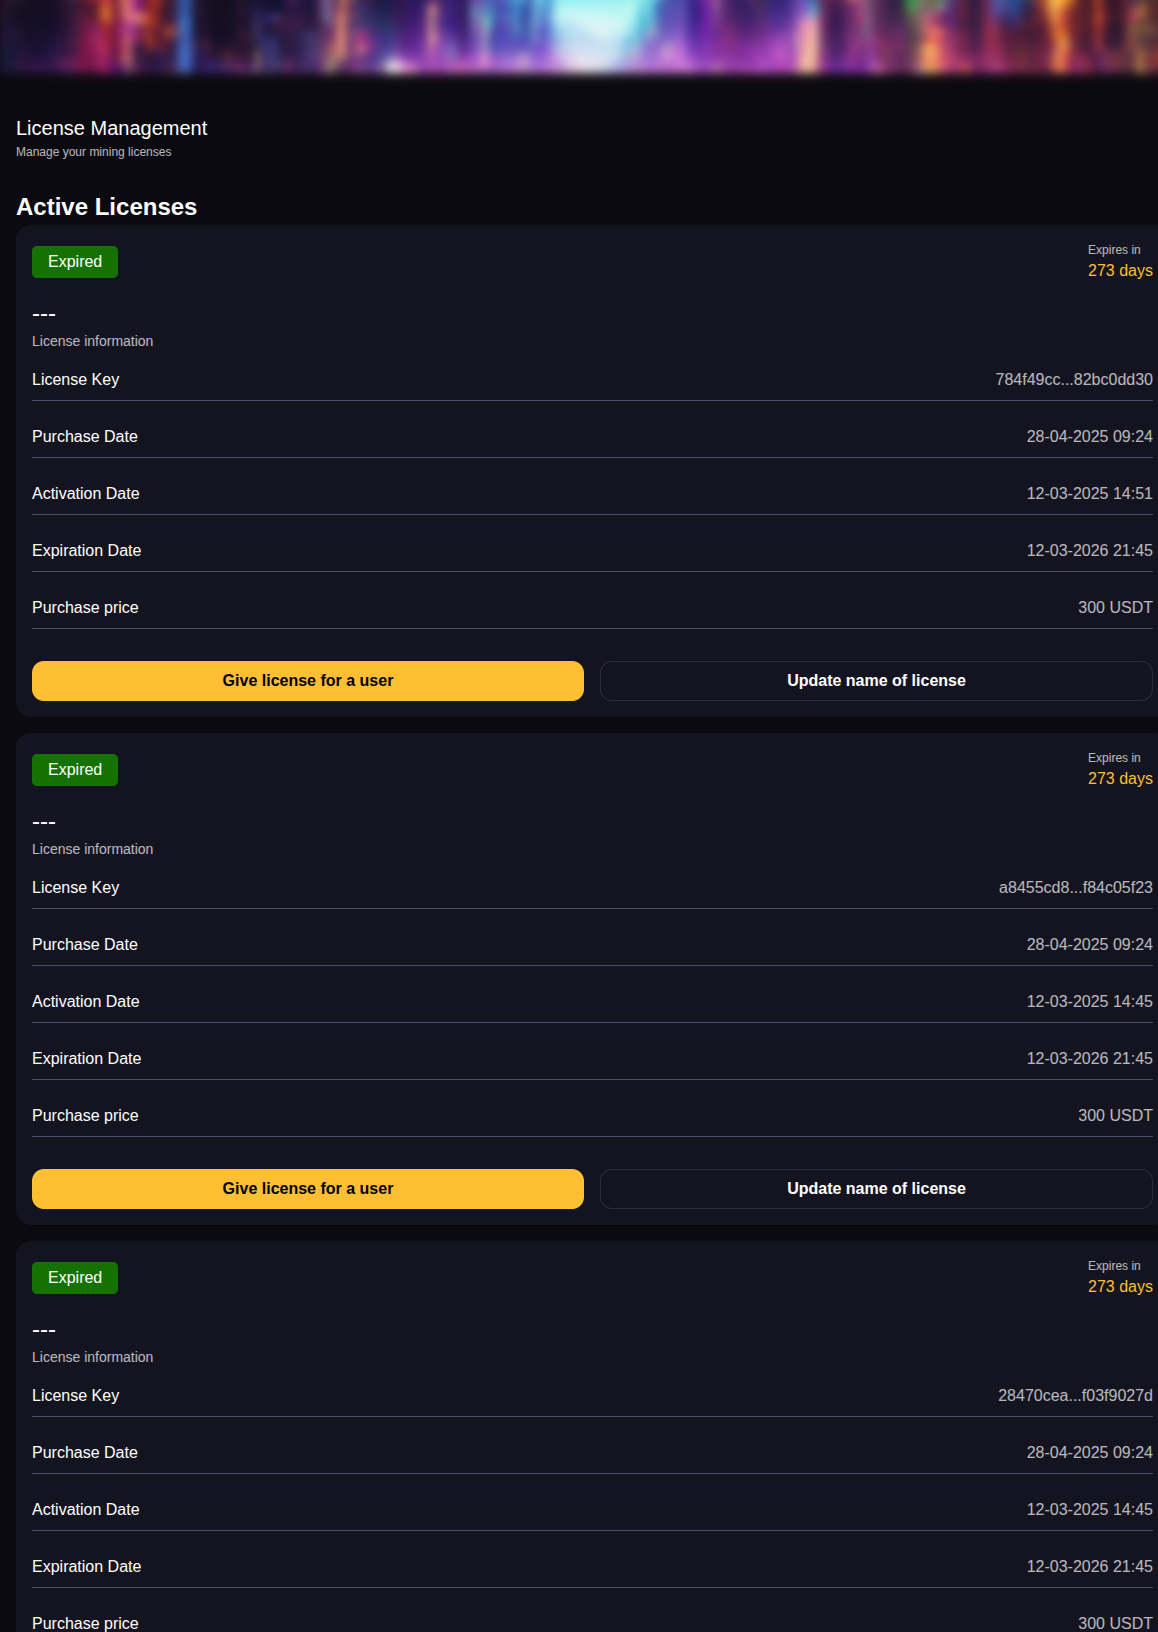Click Give license for a user on license 784f49cc
The image size is (1158, 1632).
[x=308, y=681]
